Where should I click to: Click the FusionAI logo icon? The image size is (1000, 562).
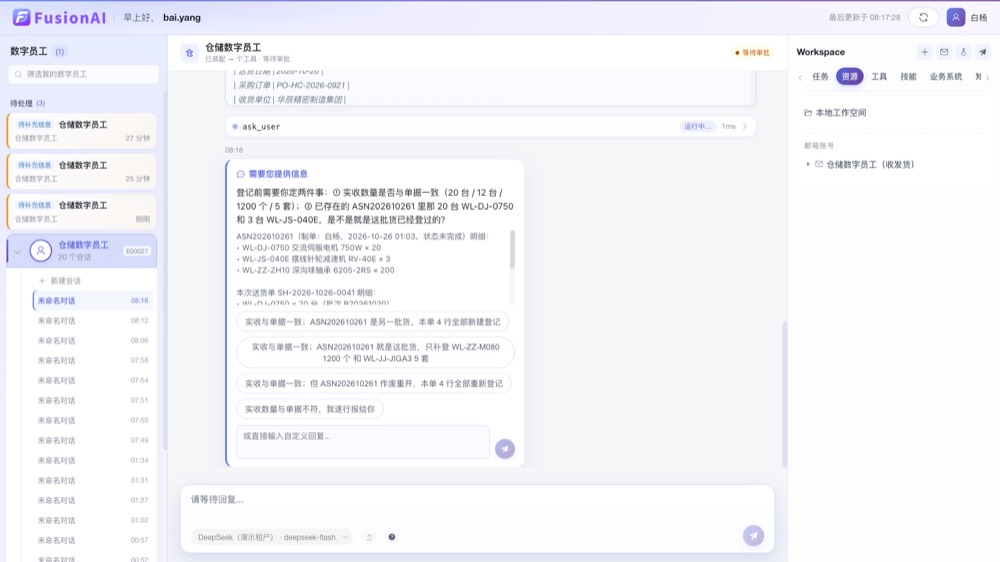21,17
